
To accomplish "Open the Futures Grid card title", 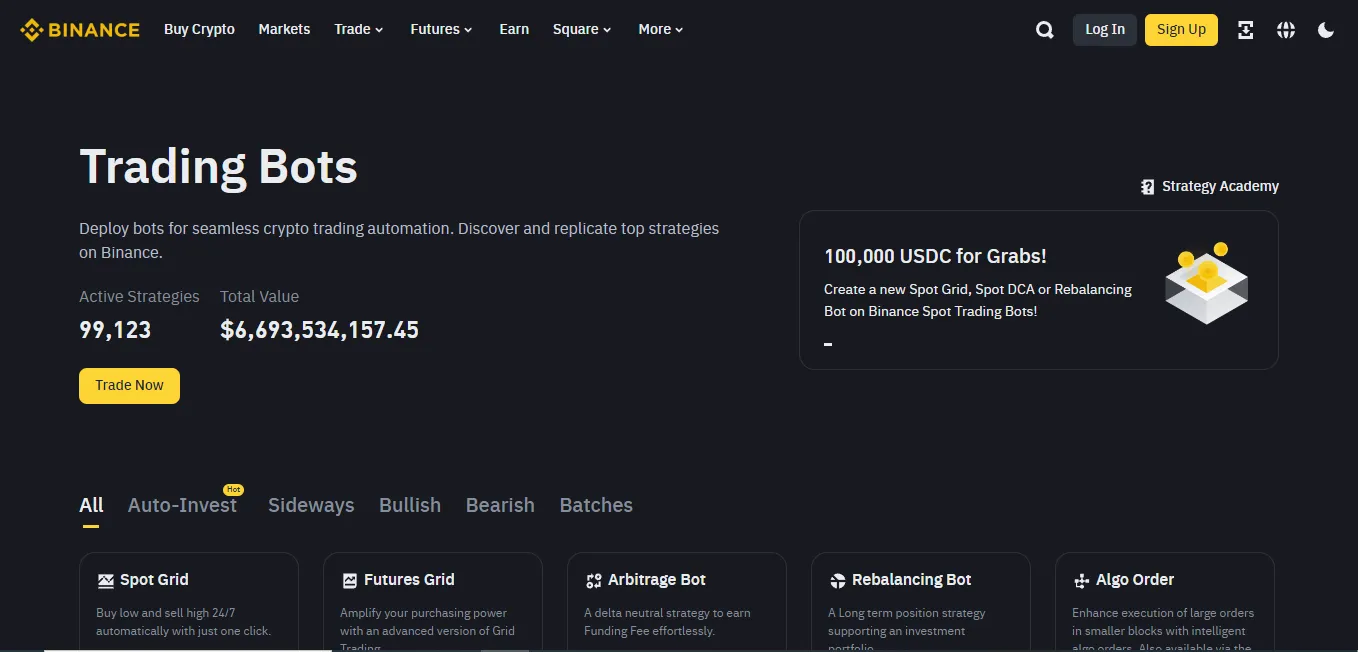I will (x=409, y=580).
